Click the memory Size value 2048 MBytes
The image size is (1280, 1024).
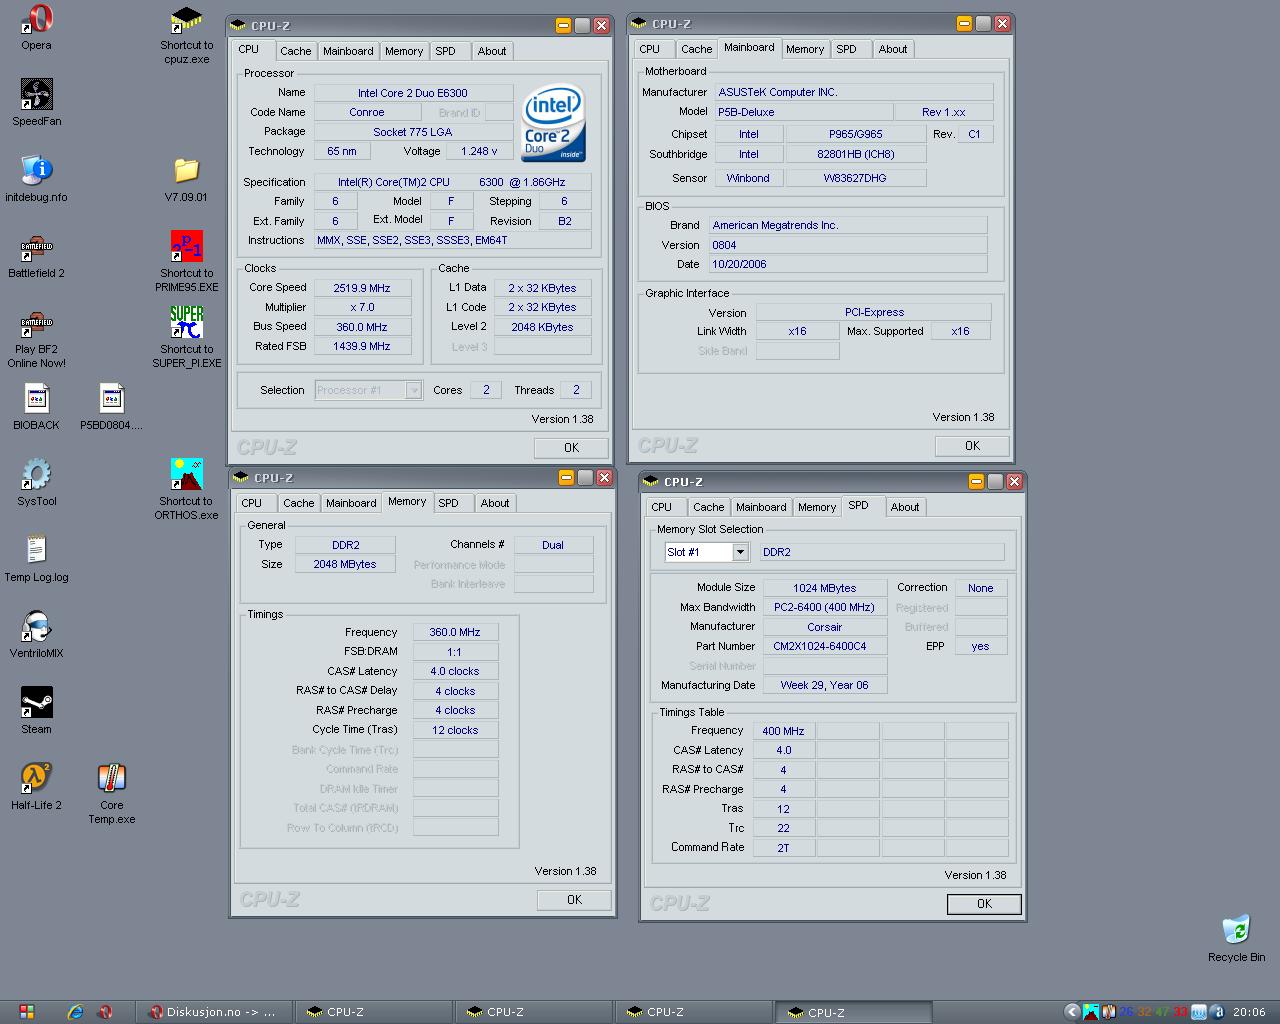tap(345, 564)
